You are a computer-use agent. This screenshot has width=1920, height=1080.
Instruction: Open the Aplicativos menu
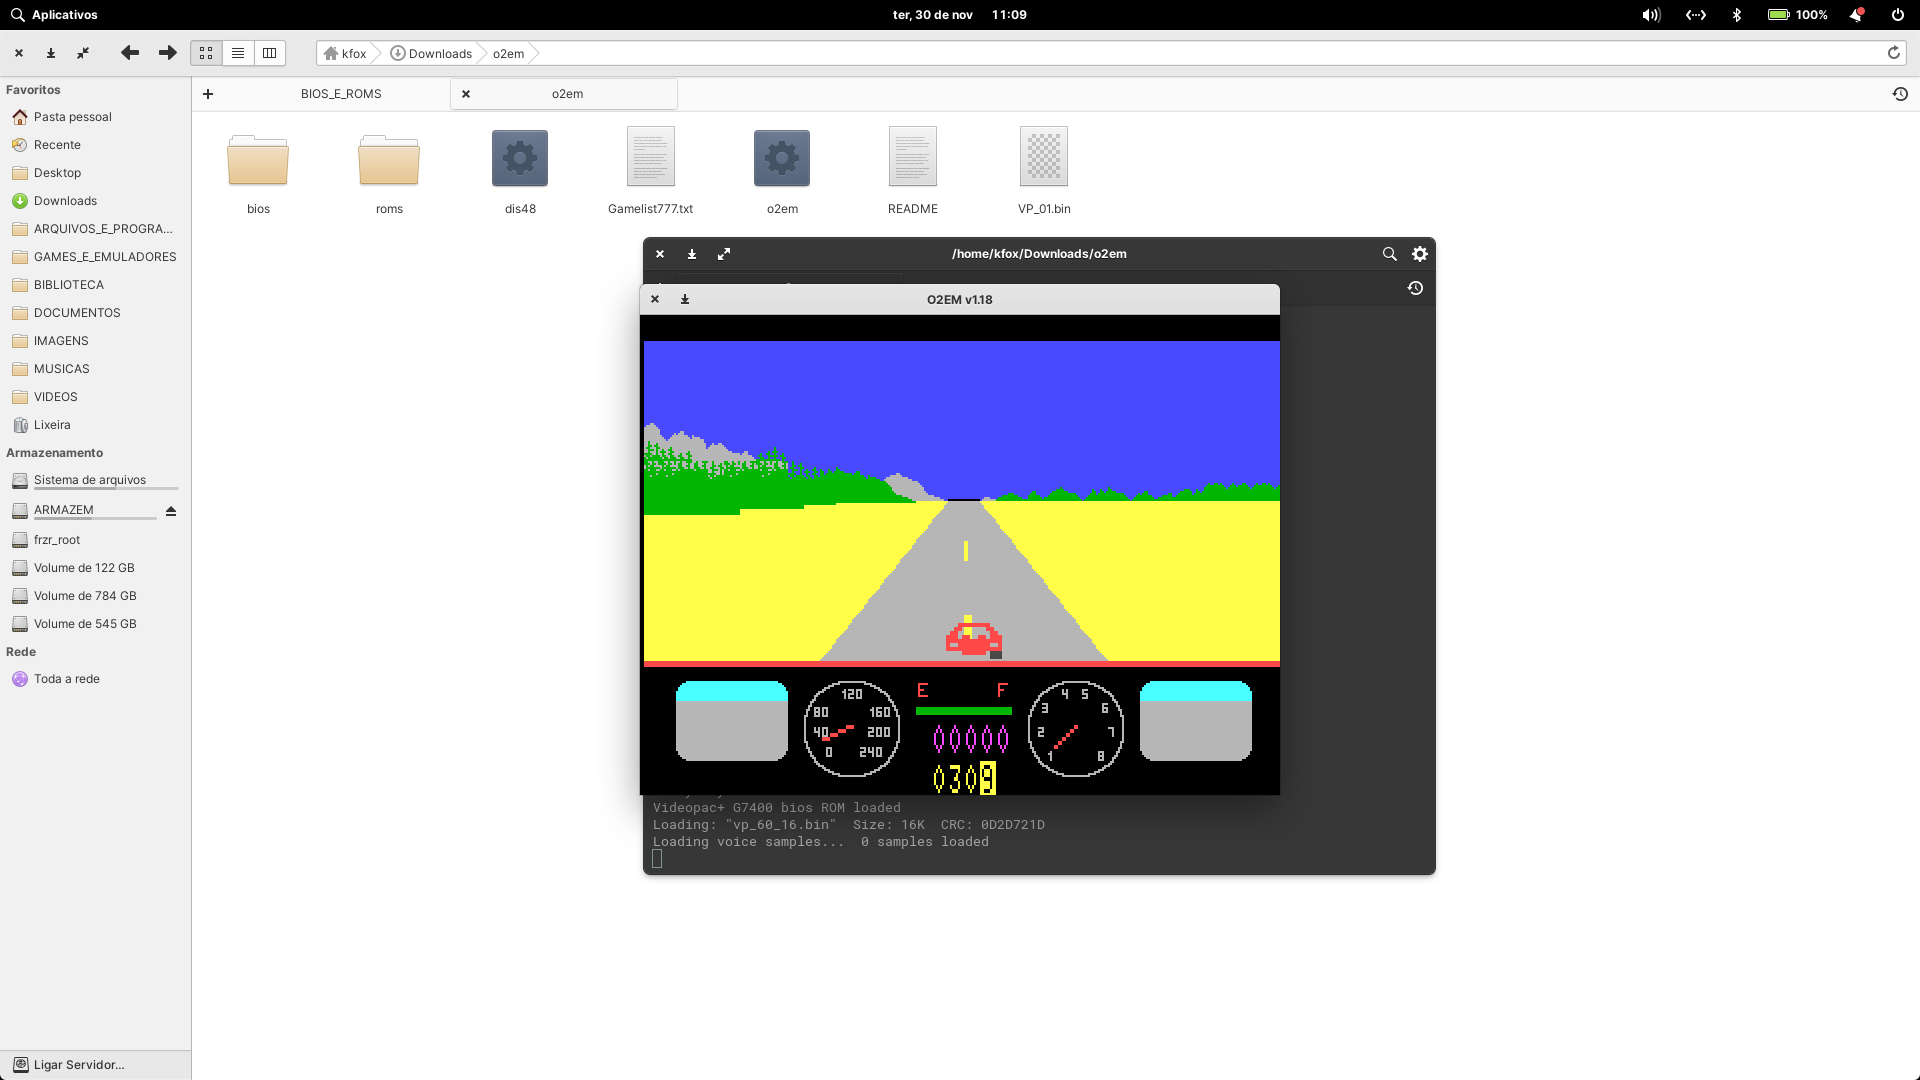54,15
